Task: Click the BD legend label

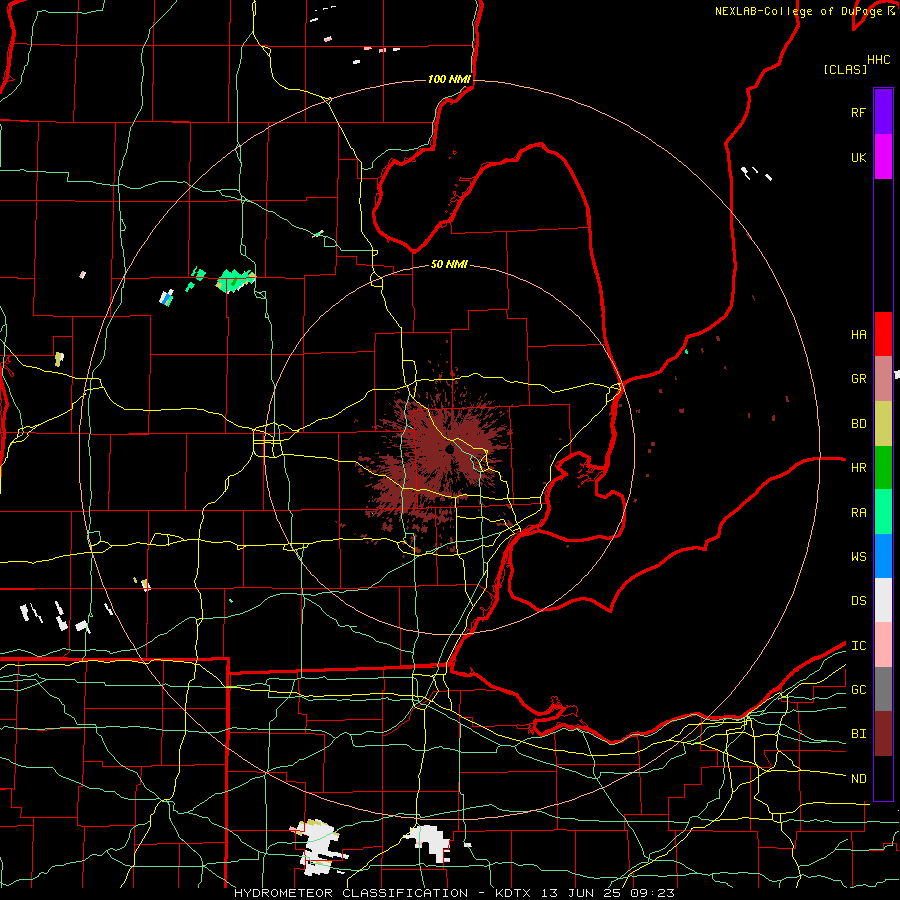Action: (x=858, y=424)
